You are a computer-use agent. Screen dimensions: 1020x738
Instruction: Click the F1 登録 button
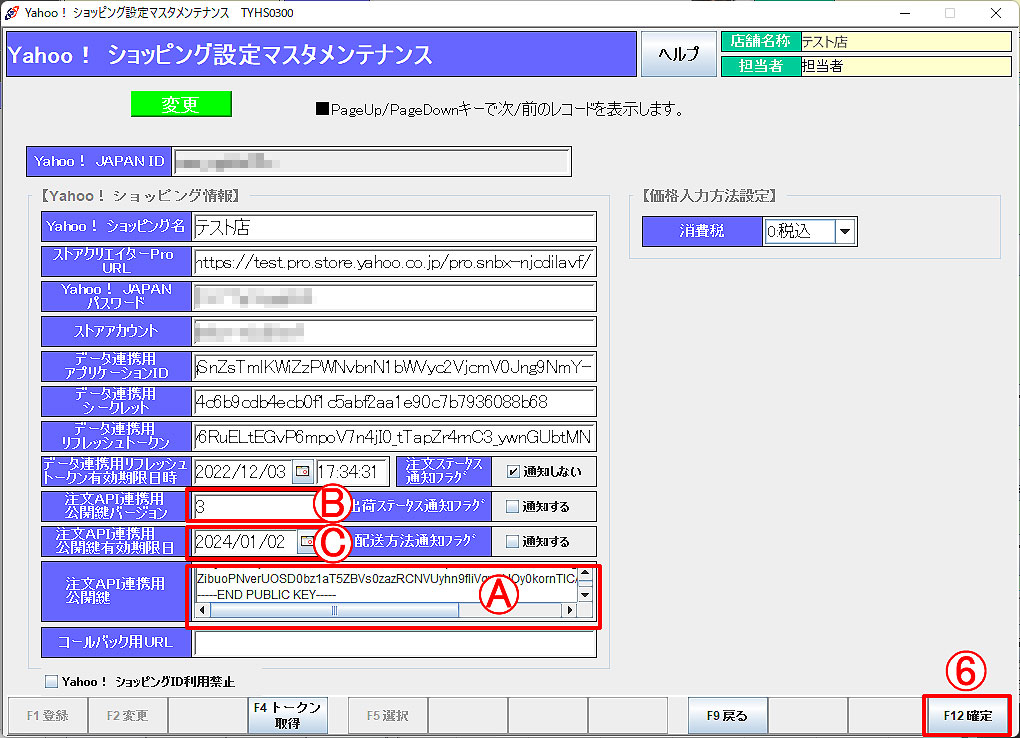(47, 715)
